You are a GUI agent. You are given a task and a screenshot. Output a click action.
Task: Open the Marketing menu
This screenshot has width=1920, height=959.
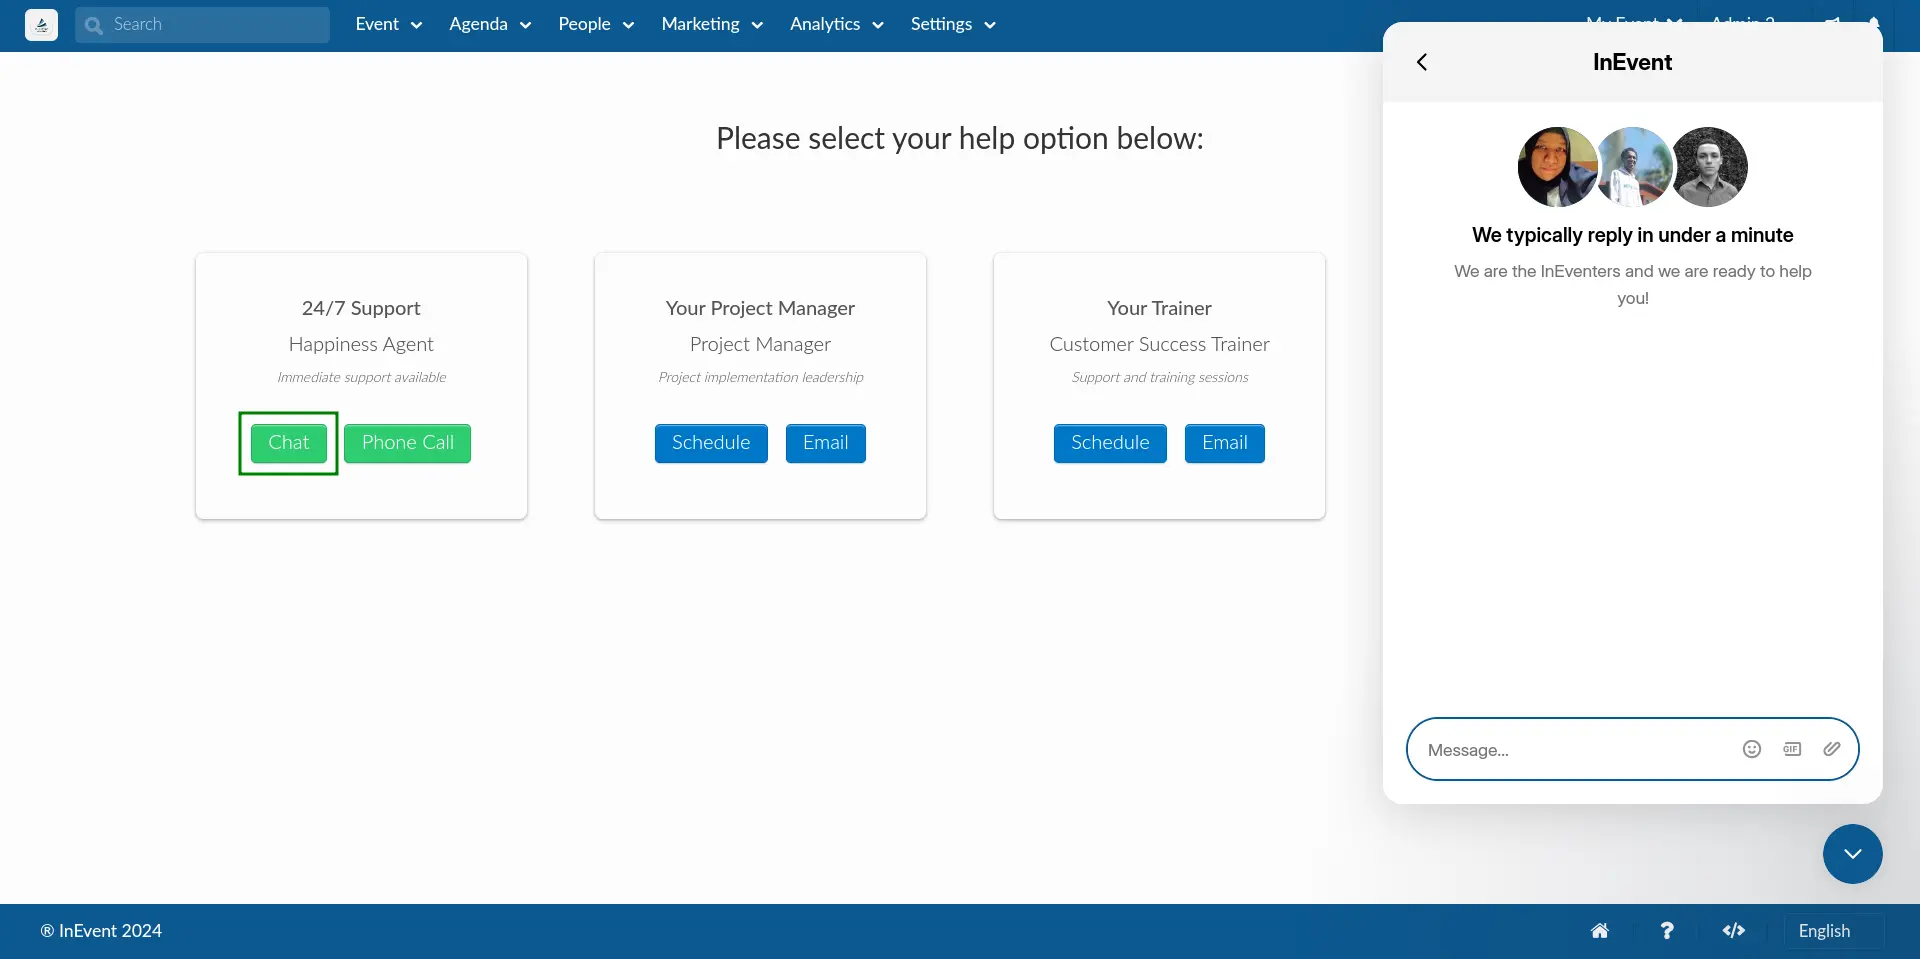(x=711, y=25)
